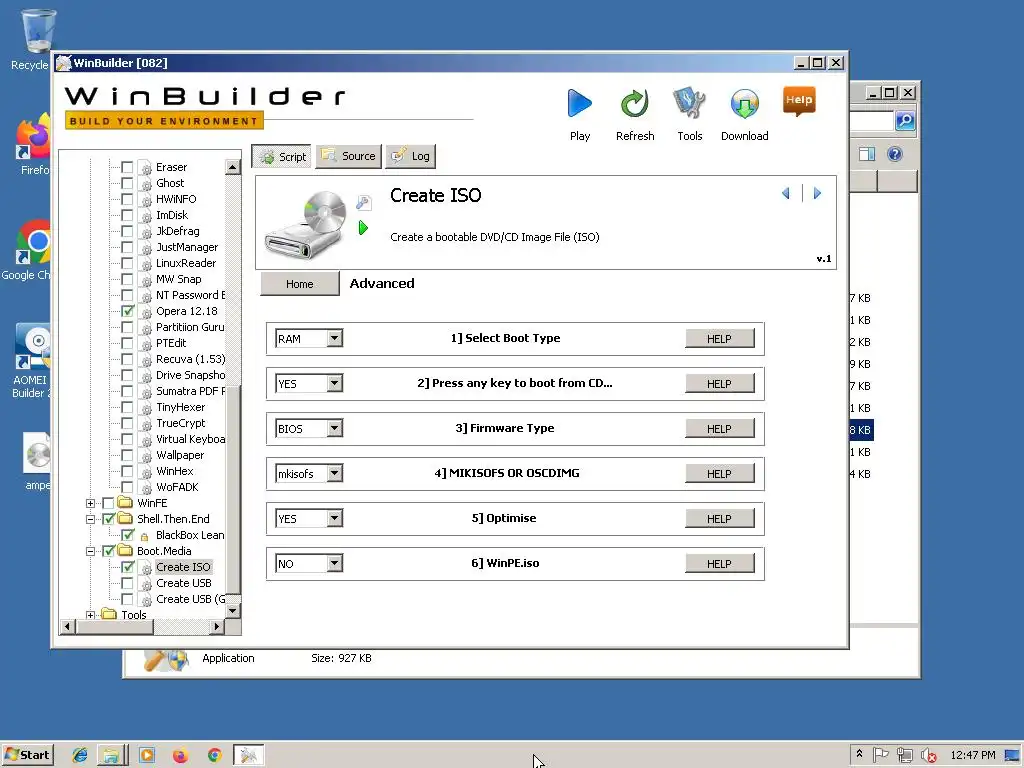The image size is (1024, 768).
Task: Click HELP for Optimise
Action: click(x=719, y=519)
